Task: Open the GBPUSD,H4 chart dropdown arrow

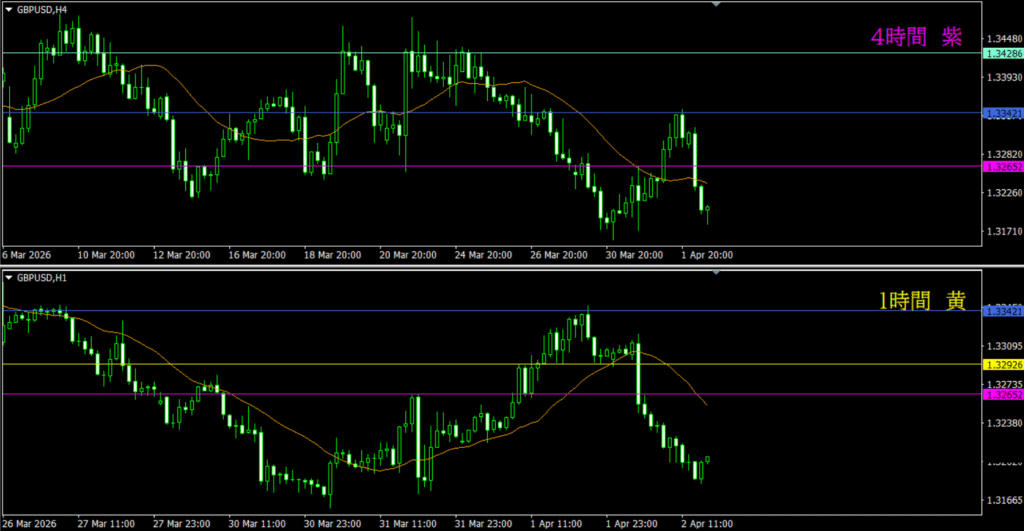Action: [x=9, y=9]
